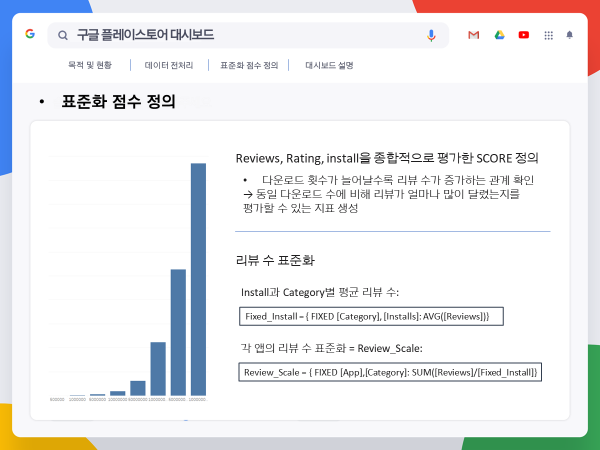The height and width of the screenshot is (450, 600).
Task: Open the Google apps grid icon
Action: pos(549,35)
